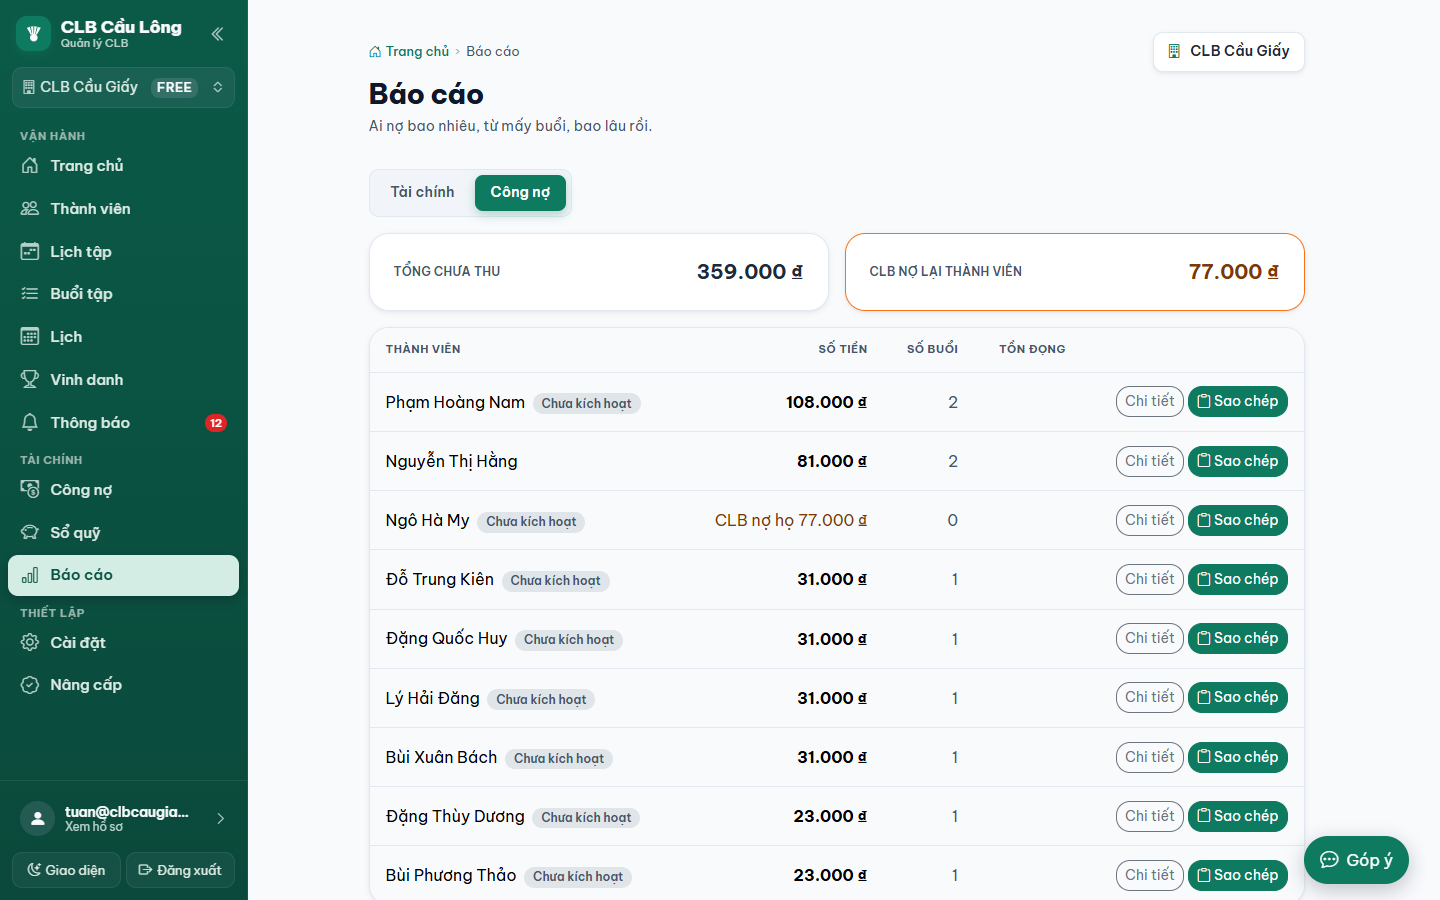
Task: Click the Cài đặt gear icon
Action: pyautogui.click(x=30, y=643)
